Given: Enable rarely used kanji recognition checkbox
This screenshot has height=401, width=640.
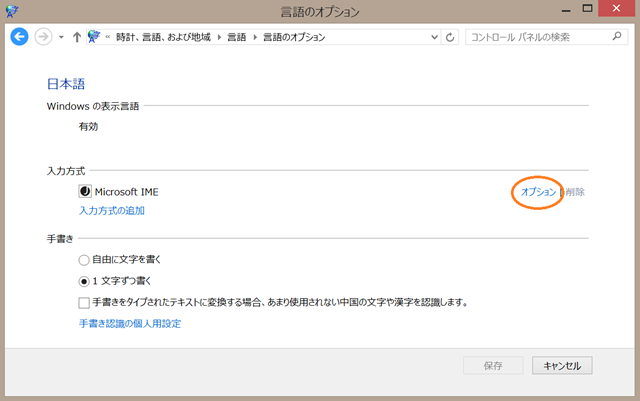Looking at the screenshot, I should pos(84,303).
